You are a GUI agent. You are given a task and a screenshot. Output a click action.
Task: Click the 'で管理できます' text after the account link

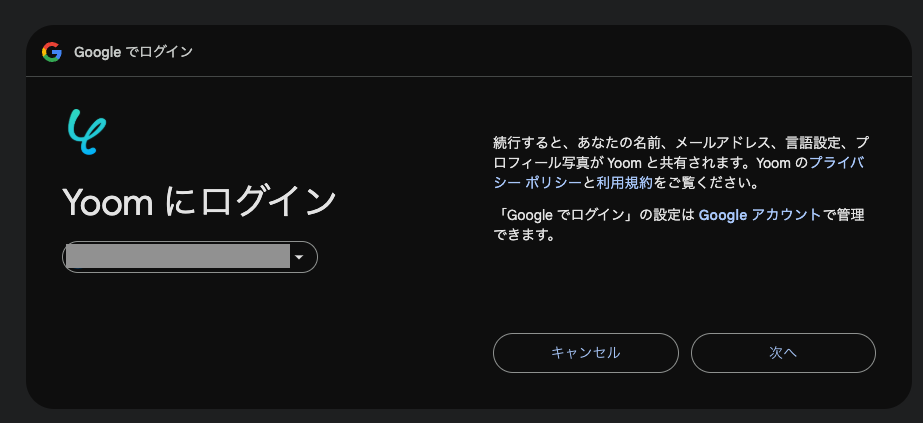coord(679,225)
